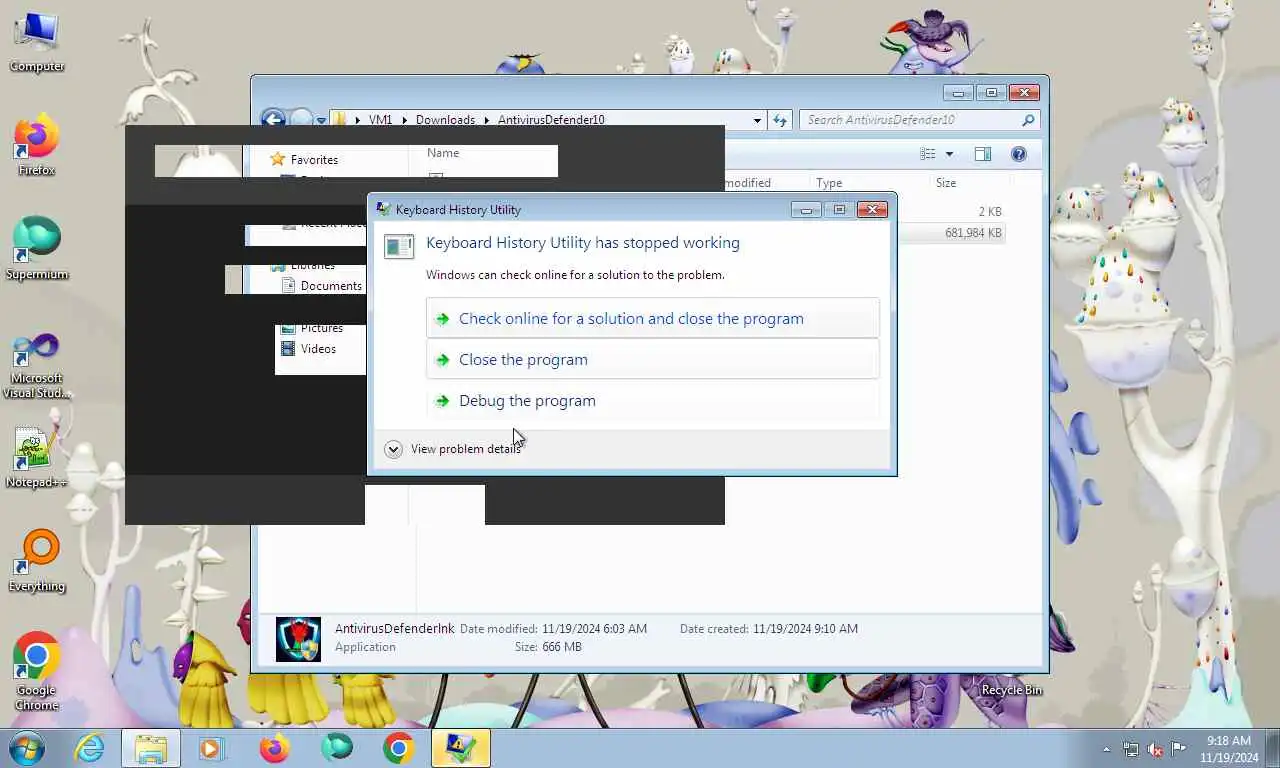Select Pictures in the navigation pane

pyautogui.click(x=321, y=328)
